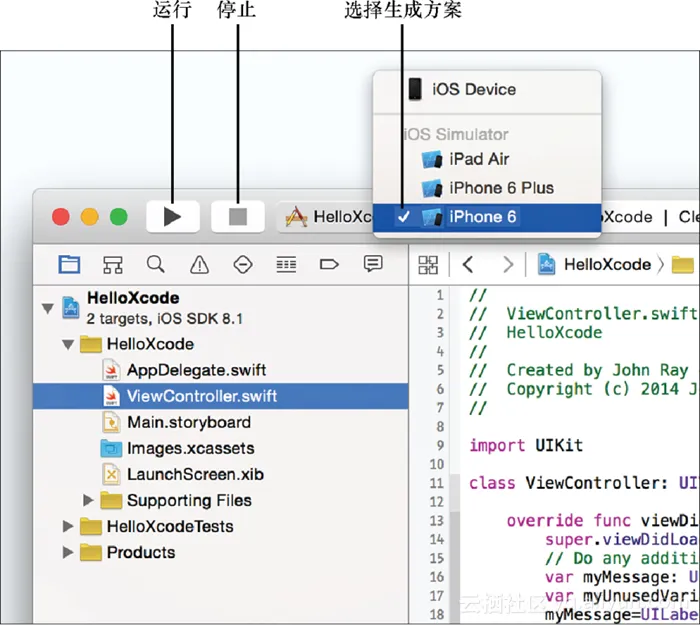Click the 'override func' code line
Screen dimensions: 700x625
[x=601, y=521]
